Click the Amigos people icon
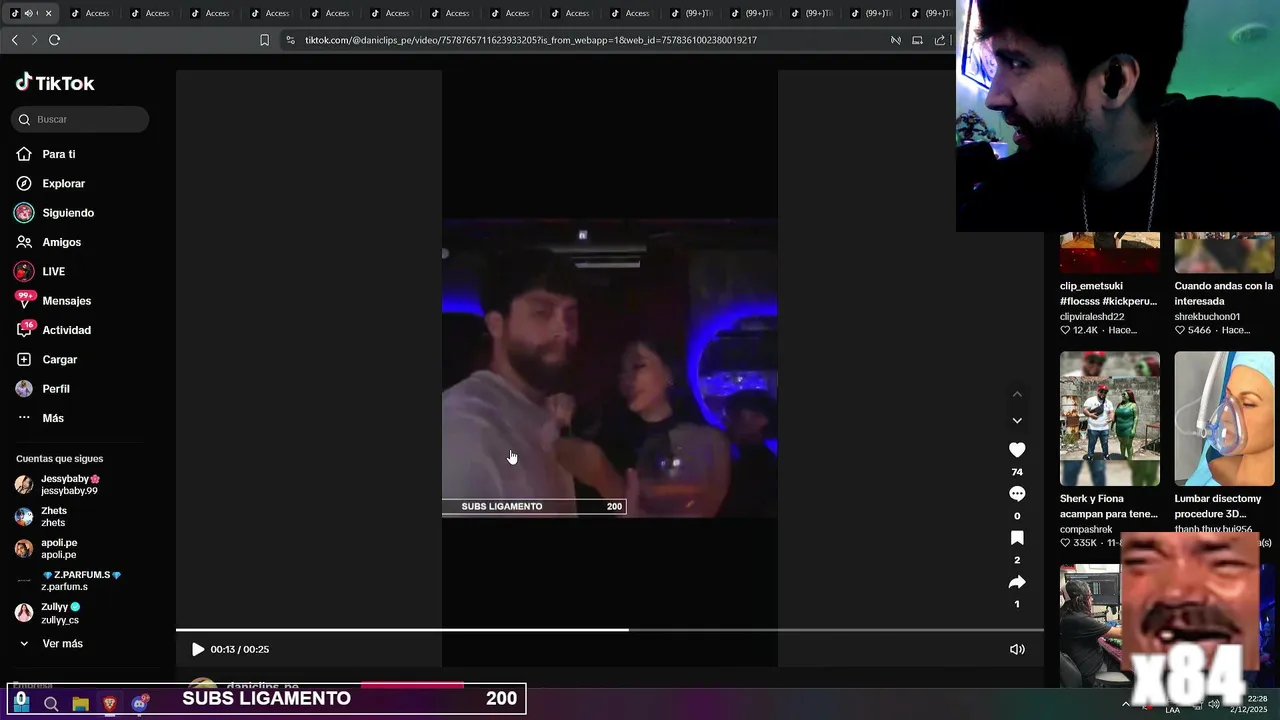Viewport: 1280px width, 720px height. point(24,242)
